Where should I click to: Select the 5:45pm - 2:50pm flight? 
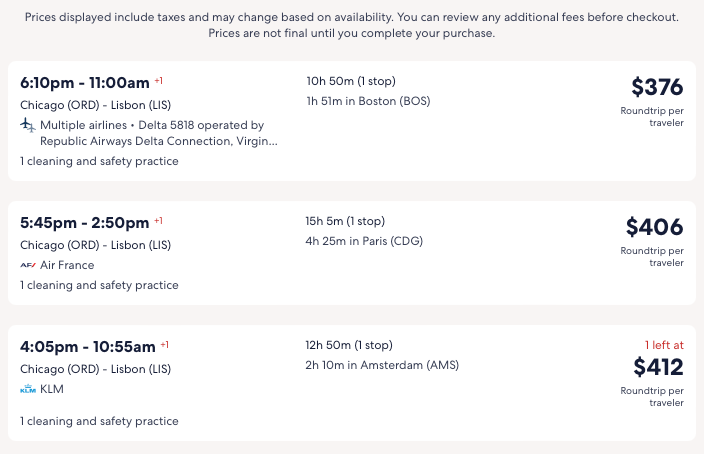[x=85, y=222]
